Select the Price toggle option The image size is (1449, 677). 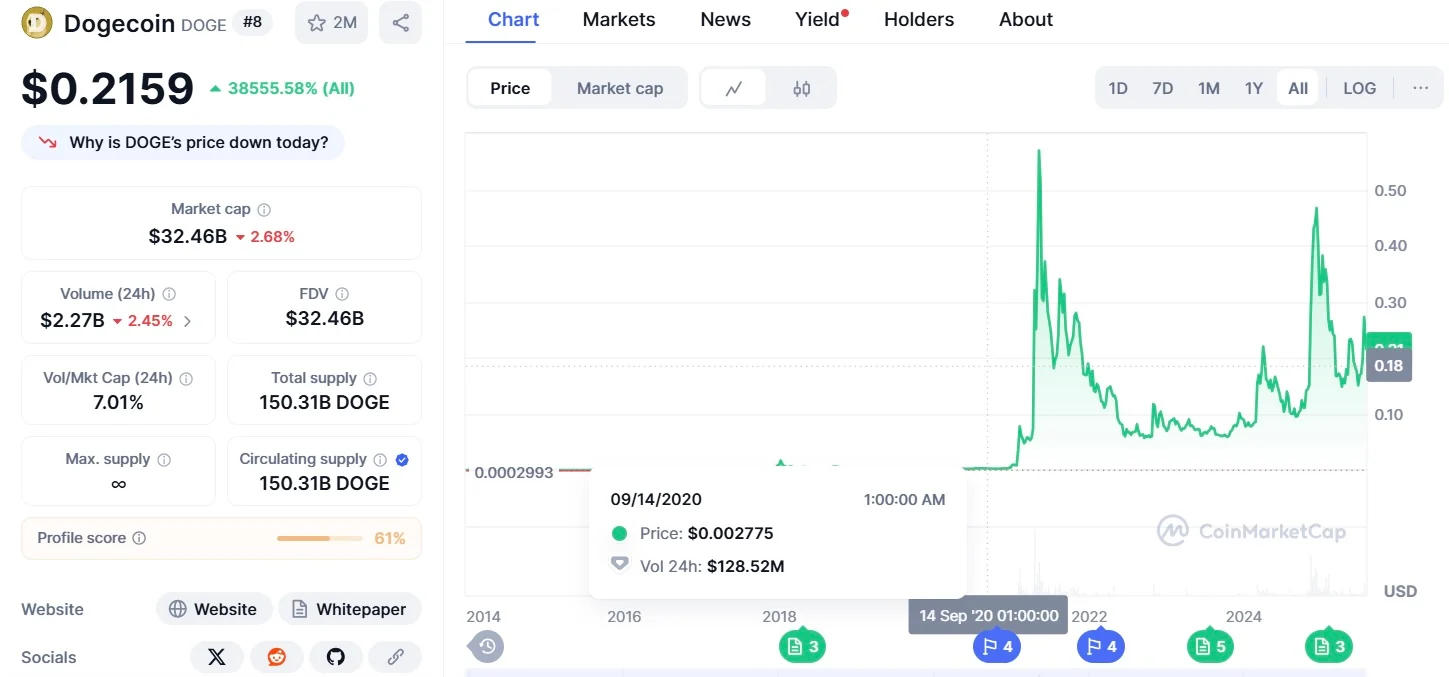coord(510,88)
